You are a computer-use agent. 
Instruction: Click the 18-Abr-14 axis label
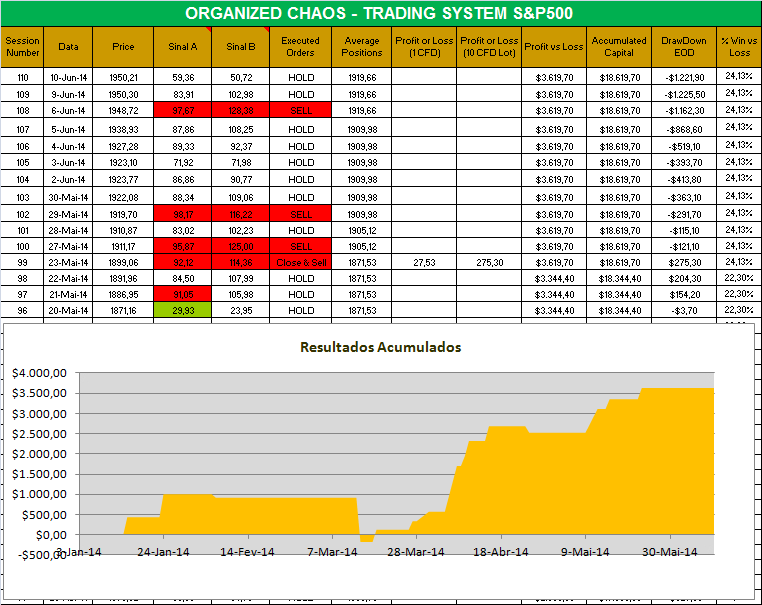pos(501,552)
